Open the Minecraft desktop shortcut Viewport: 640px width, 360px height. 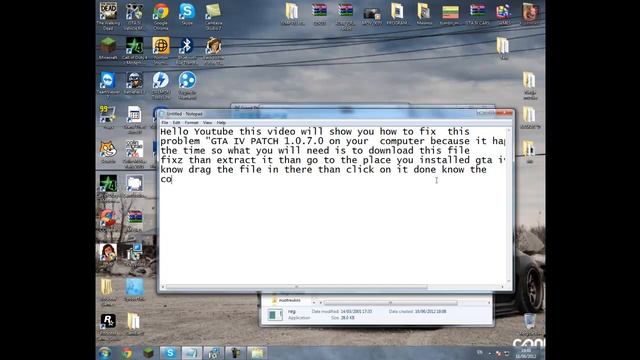[108, 49]
